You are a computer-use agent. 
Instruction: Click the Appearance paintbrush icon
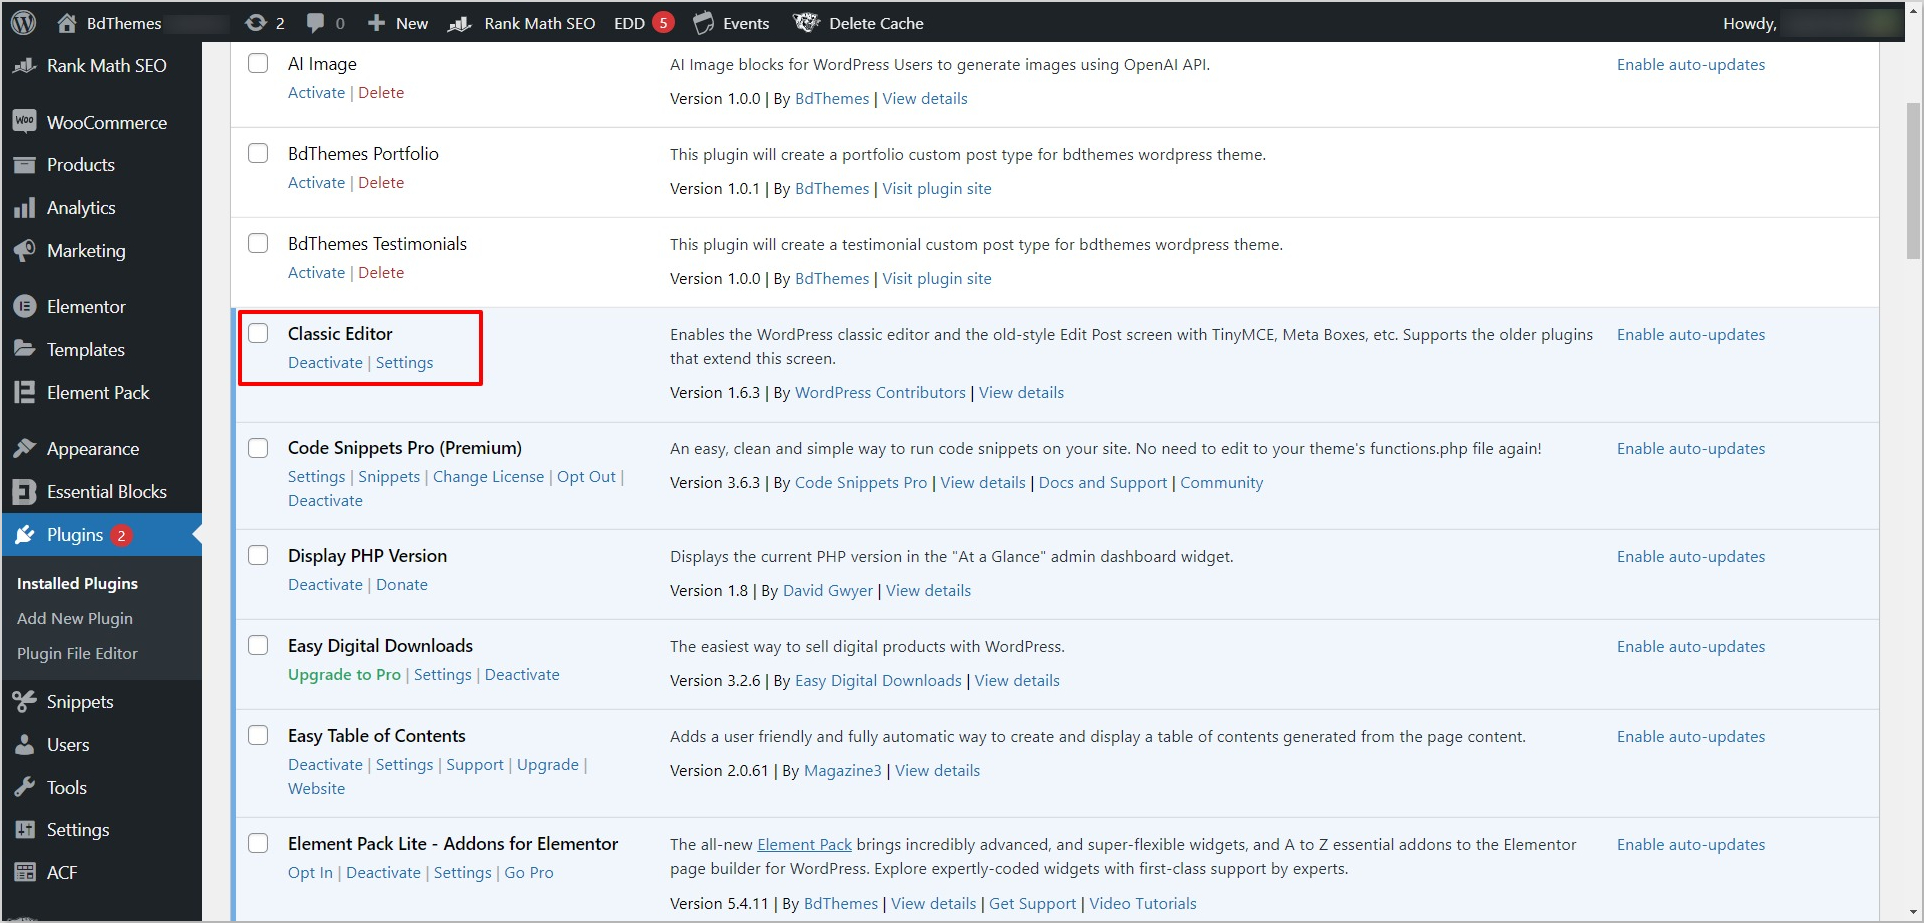(25, 448)
